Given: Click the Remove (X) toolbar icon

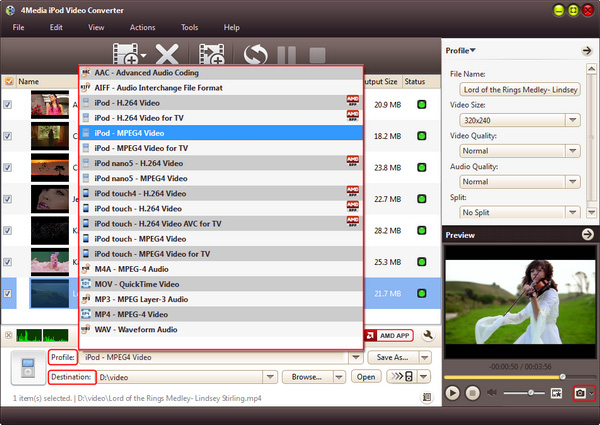Looking at the screenshot, I should point(167,54).
